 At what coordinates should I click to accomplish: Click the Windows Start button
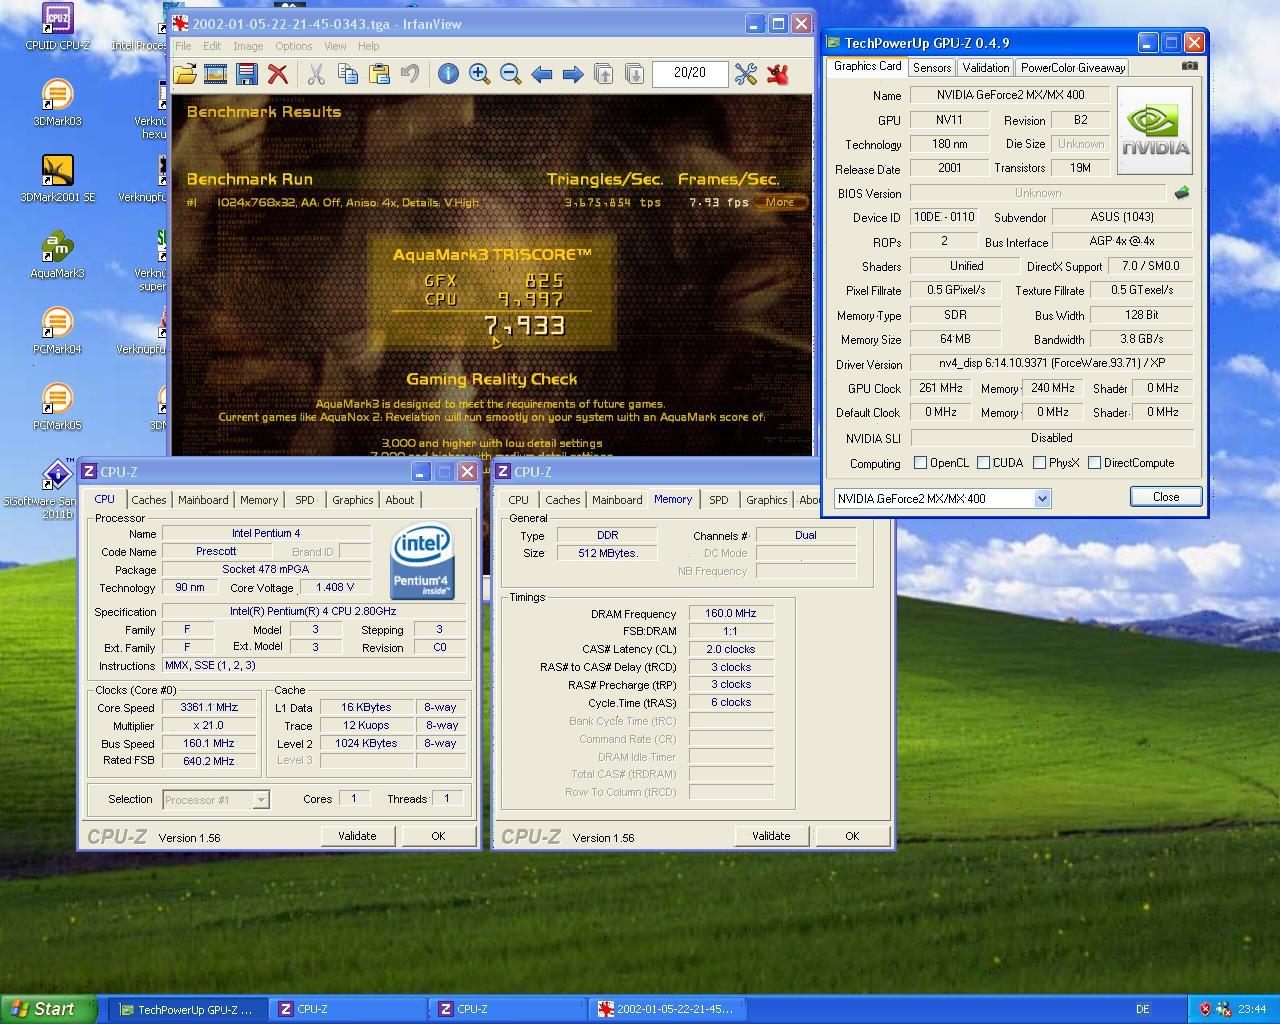[x=49, y=1009]
